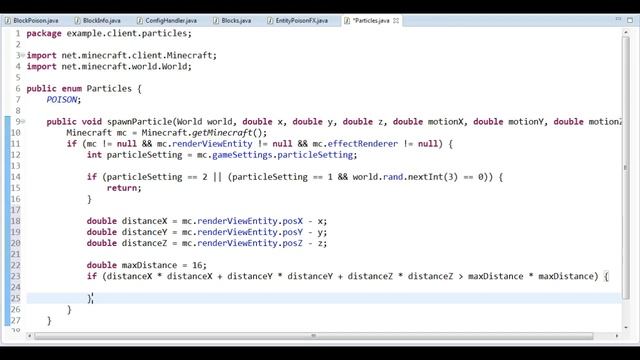Switch to the BlockInfo.java tab

98,20
